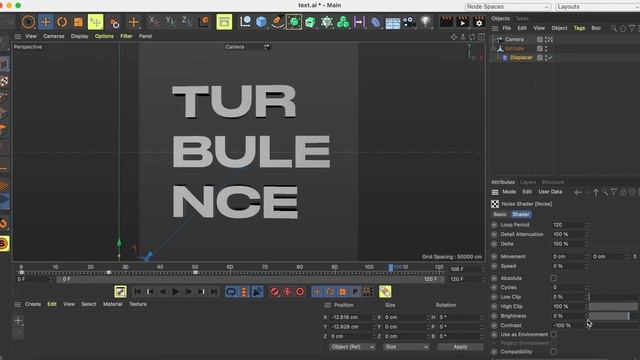Click the coordinate system icon

point(203,22)
